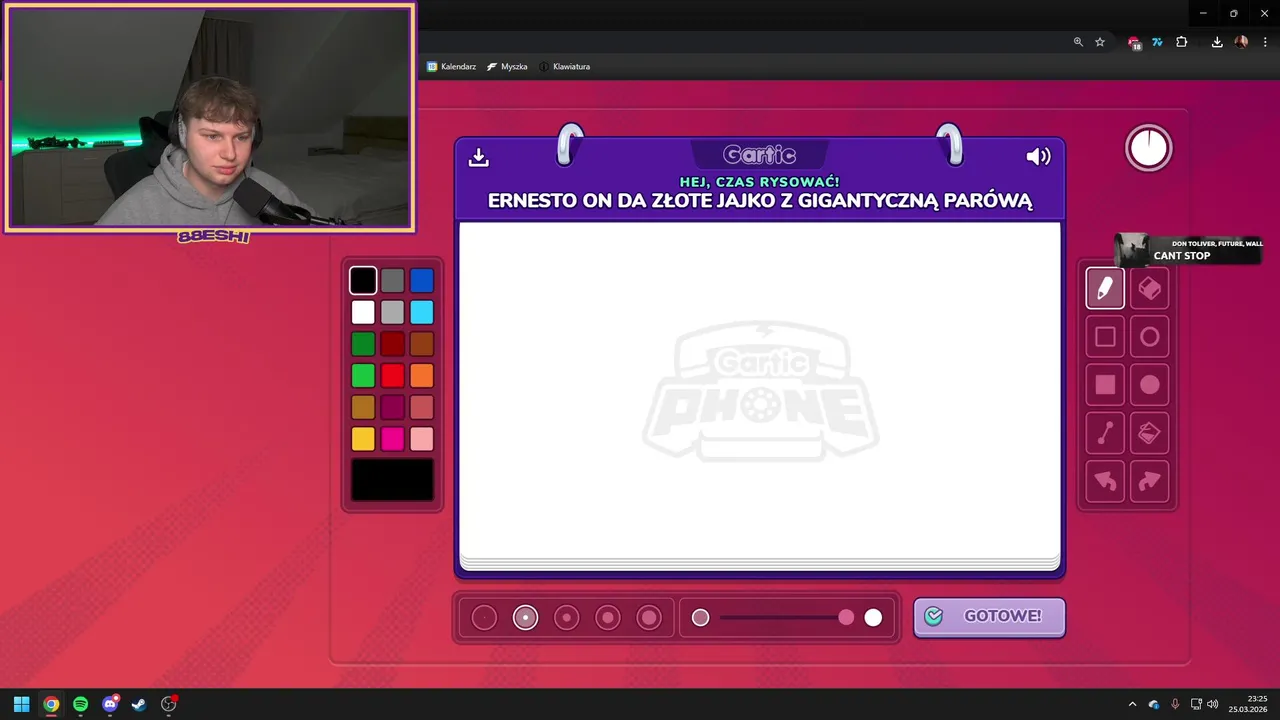The image size is (1280, 720).
Task: Pick the orange color swatch
Action: [x=422, y=376]
